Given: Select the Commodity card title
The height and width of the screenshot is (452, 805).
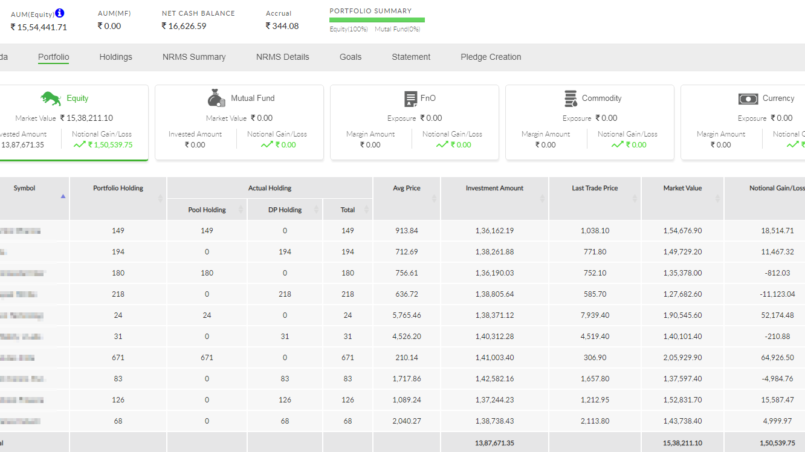Looking at the screenshot, I should tap(601, 98).
